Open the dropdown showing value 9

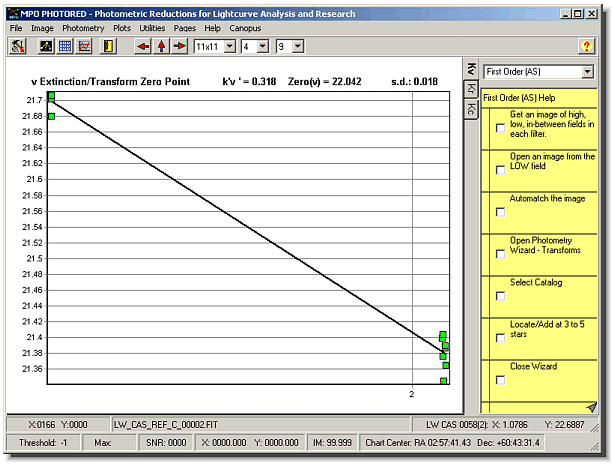tap(298, 47)
